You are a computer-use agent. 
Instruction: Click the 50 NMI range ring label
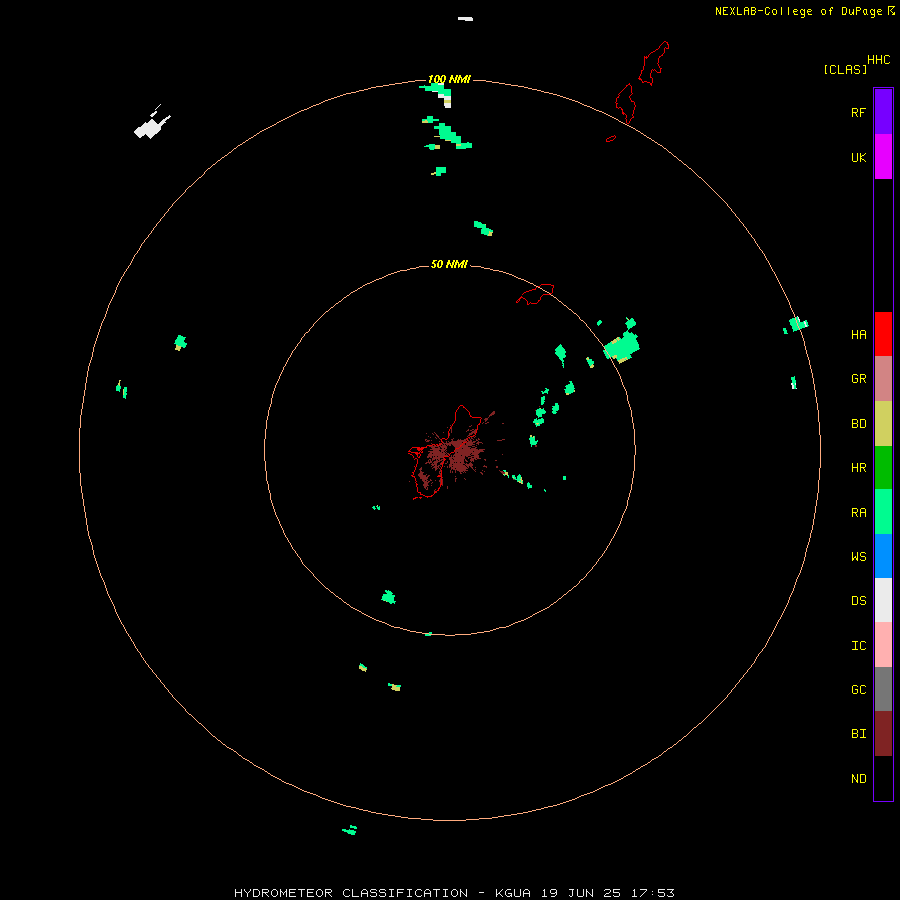coord(449,264)
